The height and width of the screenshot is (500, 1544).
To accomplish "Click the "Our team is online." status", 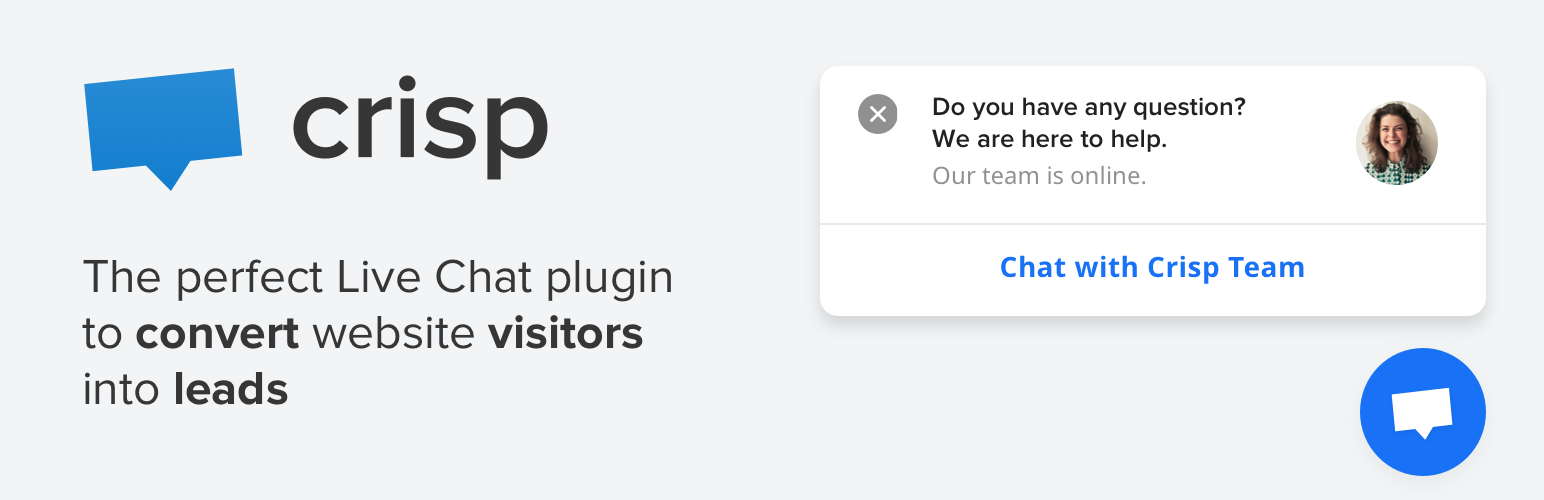I will tap(1039, 176).
